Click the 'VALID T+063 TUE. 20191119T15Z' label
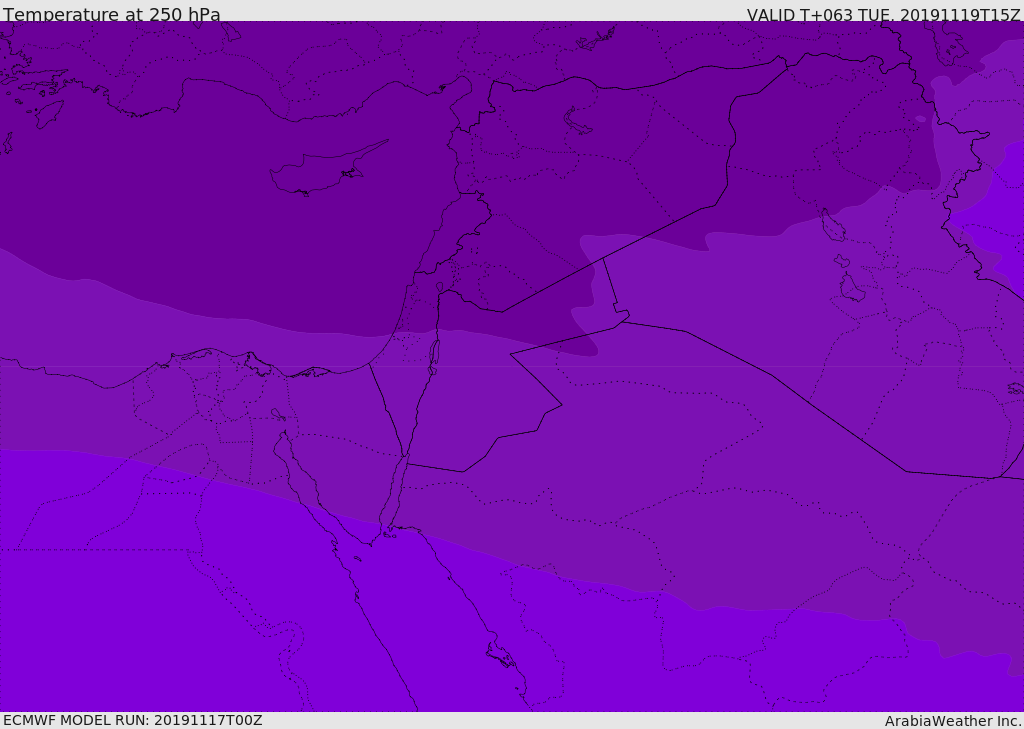The width and height of the screenshot is (1024, 729). tap(884, 14)
